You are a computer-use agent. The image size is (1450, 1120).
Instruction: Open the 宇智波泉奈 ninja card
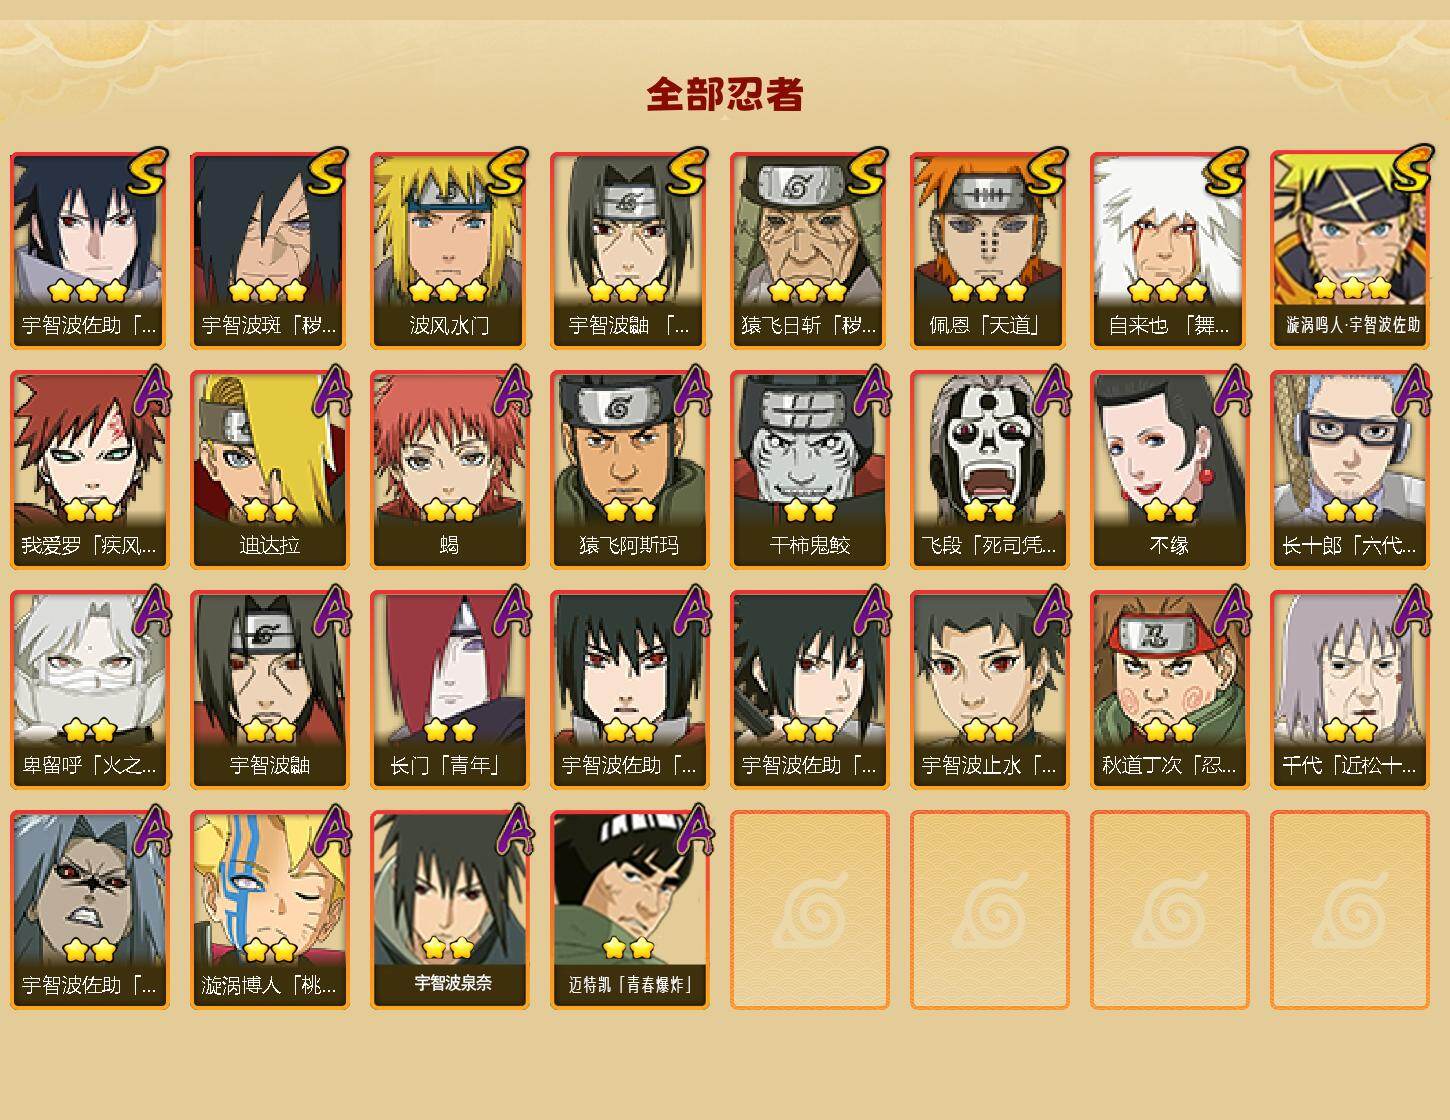point(449,910)
